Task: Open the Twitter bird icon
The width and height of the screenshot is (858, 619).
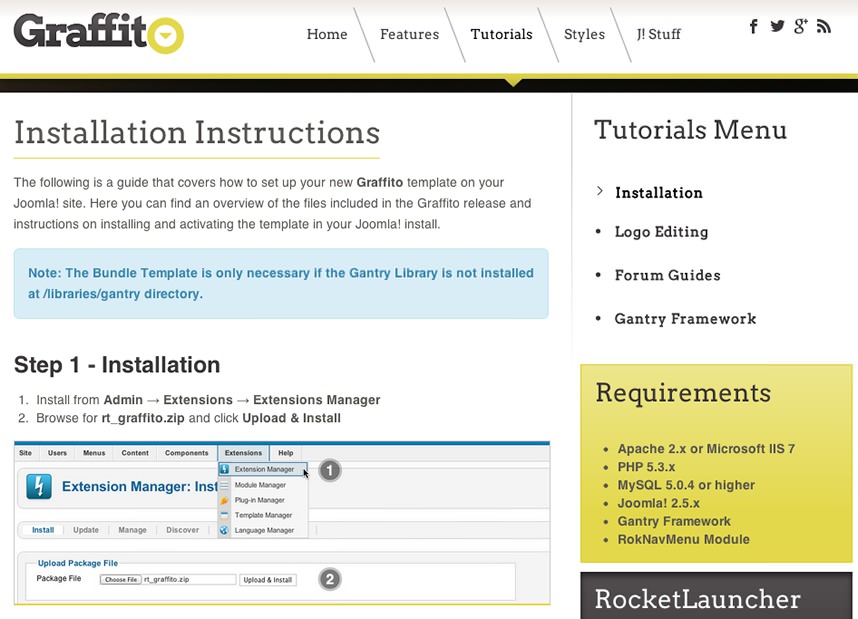Action: tap(777, 26)
